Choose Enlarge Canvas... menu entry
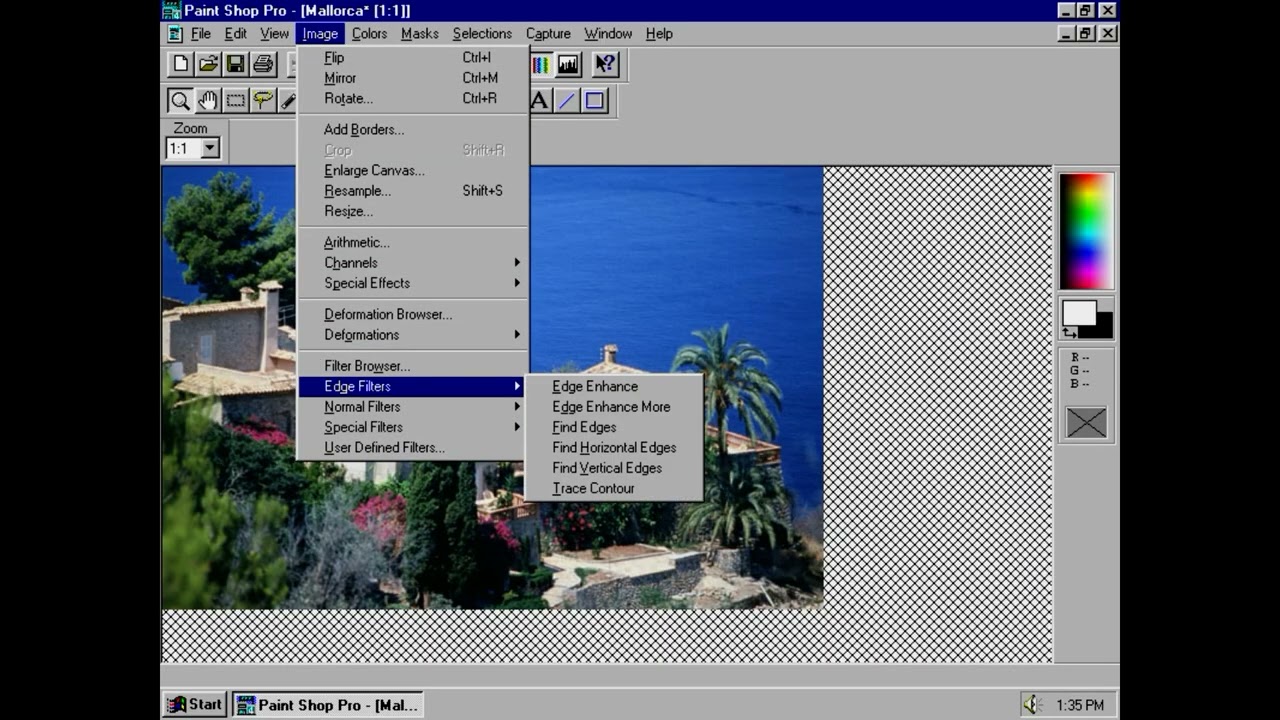 pyautogui.click(x=413, y=170)
